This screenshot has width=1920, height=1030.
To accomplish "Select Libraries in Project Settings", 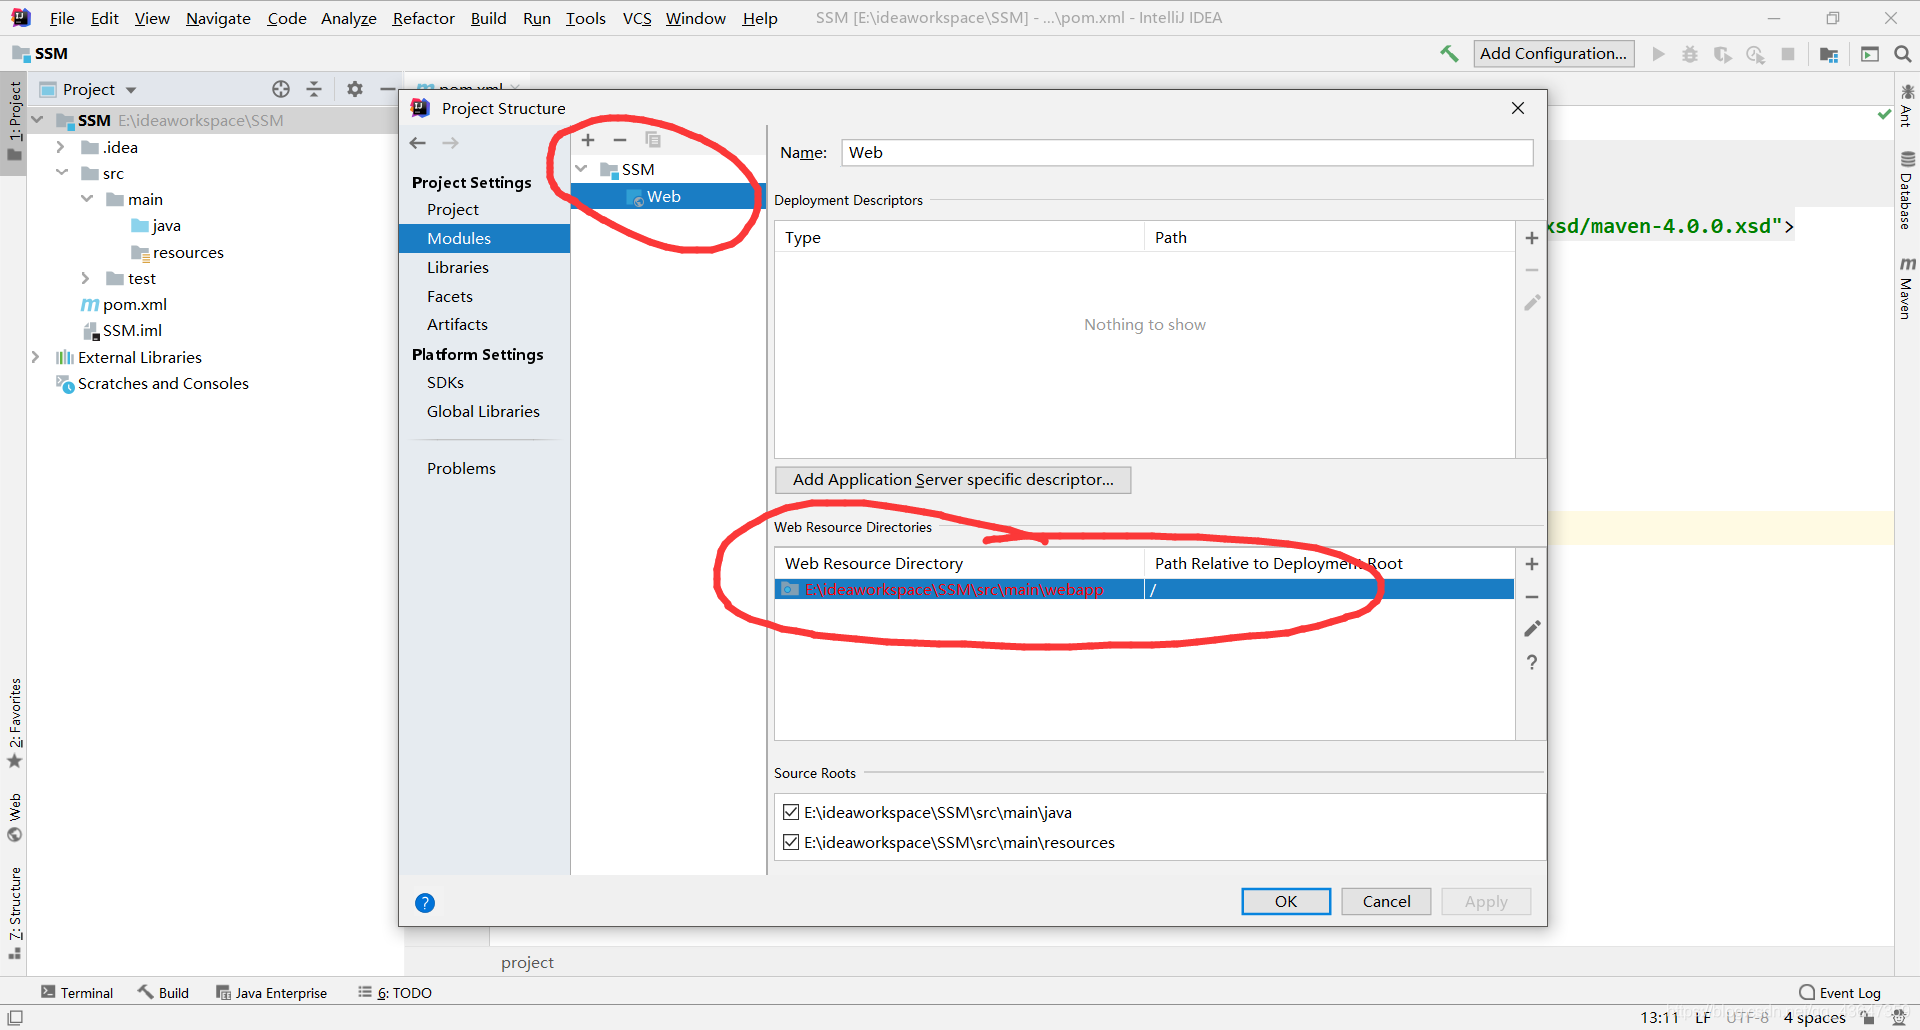I will pyautogui.click(x=457, y=267).
